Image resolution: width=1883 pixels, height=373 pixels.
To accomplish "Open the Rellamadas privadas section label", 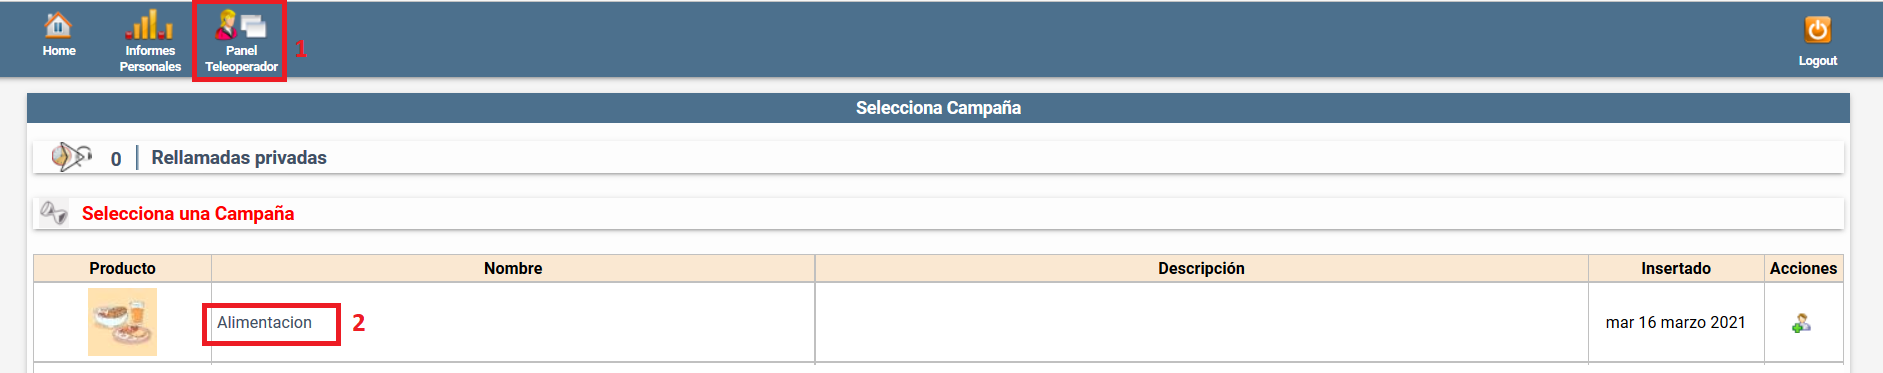I will [x=239, y=157].
